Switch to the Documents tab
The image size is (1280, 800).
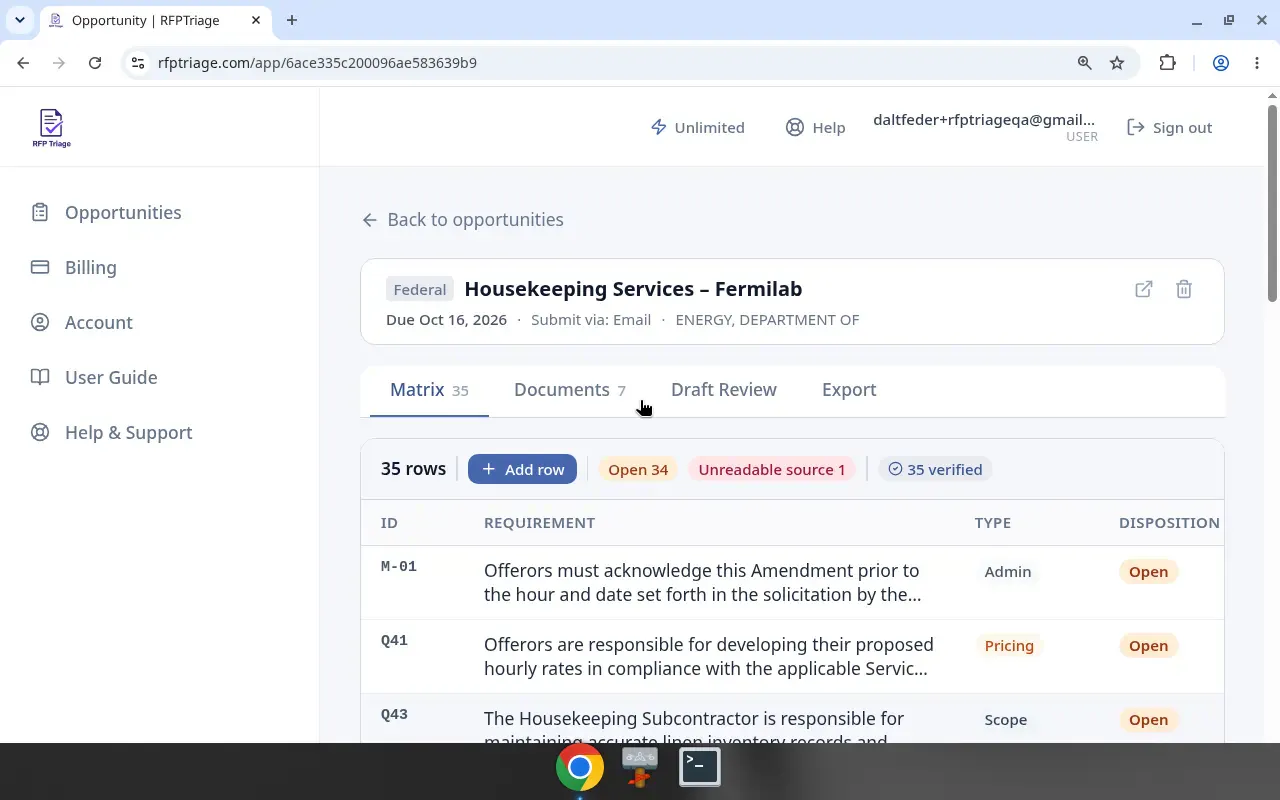[x=569, y=390]
